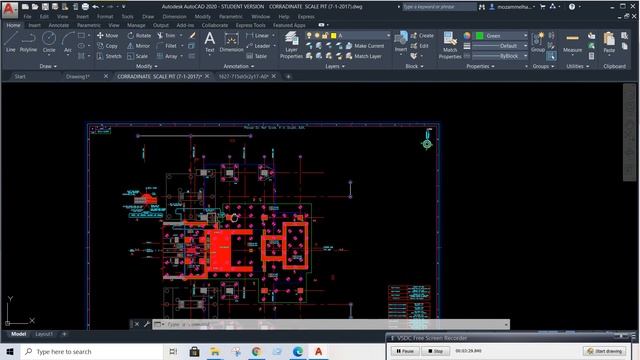Click the Stretch tool
640x360 pixels.
click(109, 56)
